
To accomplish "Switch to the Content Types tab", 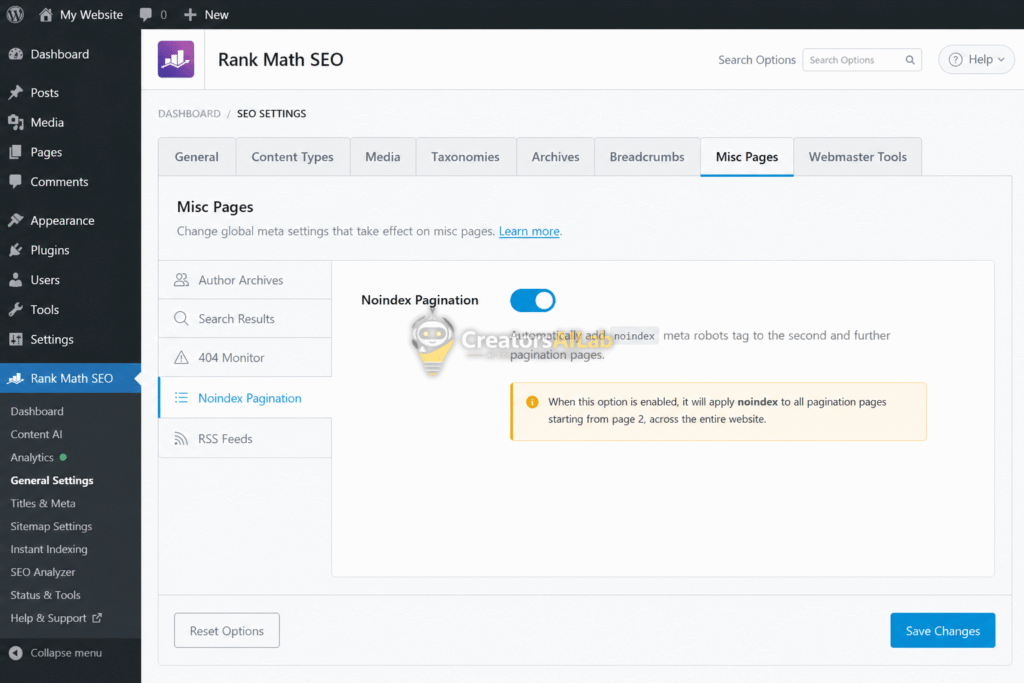I will coord(293,157).
